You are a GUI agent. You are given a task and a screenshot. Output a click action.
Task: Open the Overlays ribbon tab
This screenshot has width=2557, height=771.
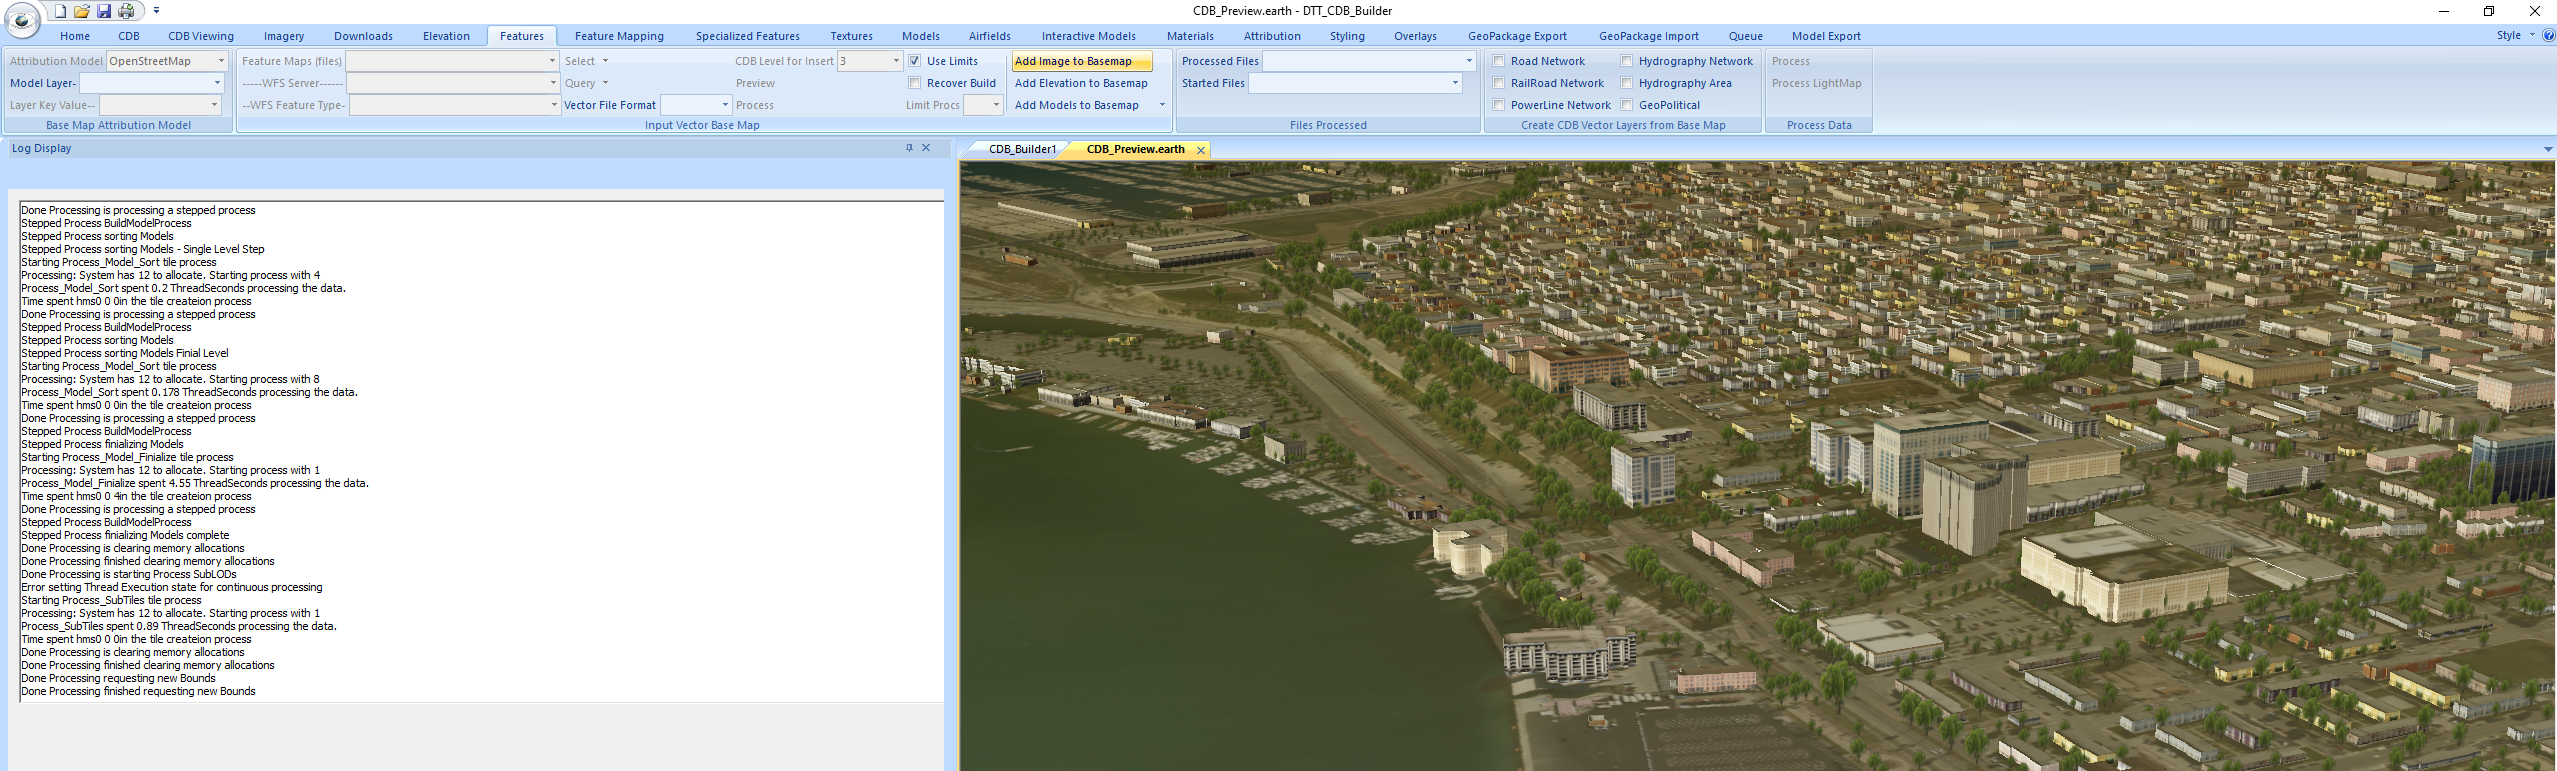[1415, 36]
